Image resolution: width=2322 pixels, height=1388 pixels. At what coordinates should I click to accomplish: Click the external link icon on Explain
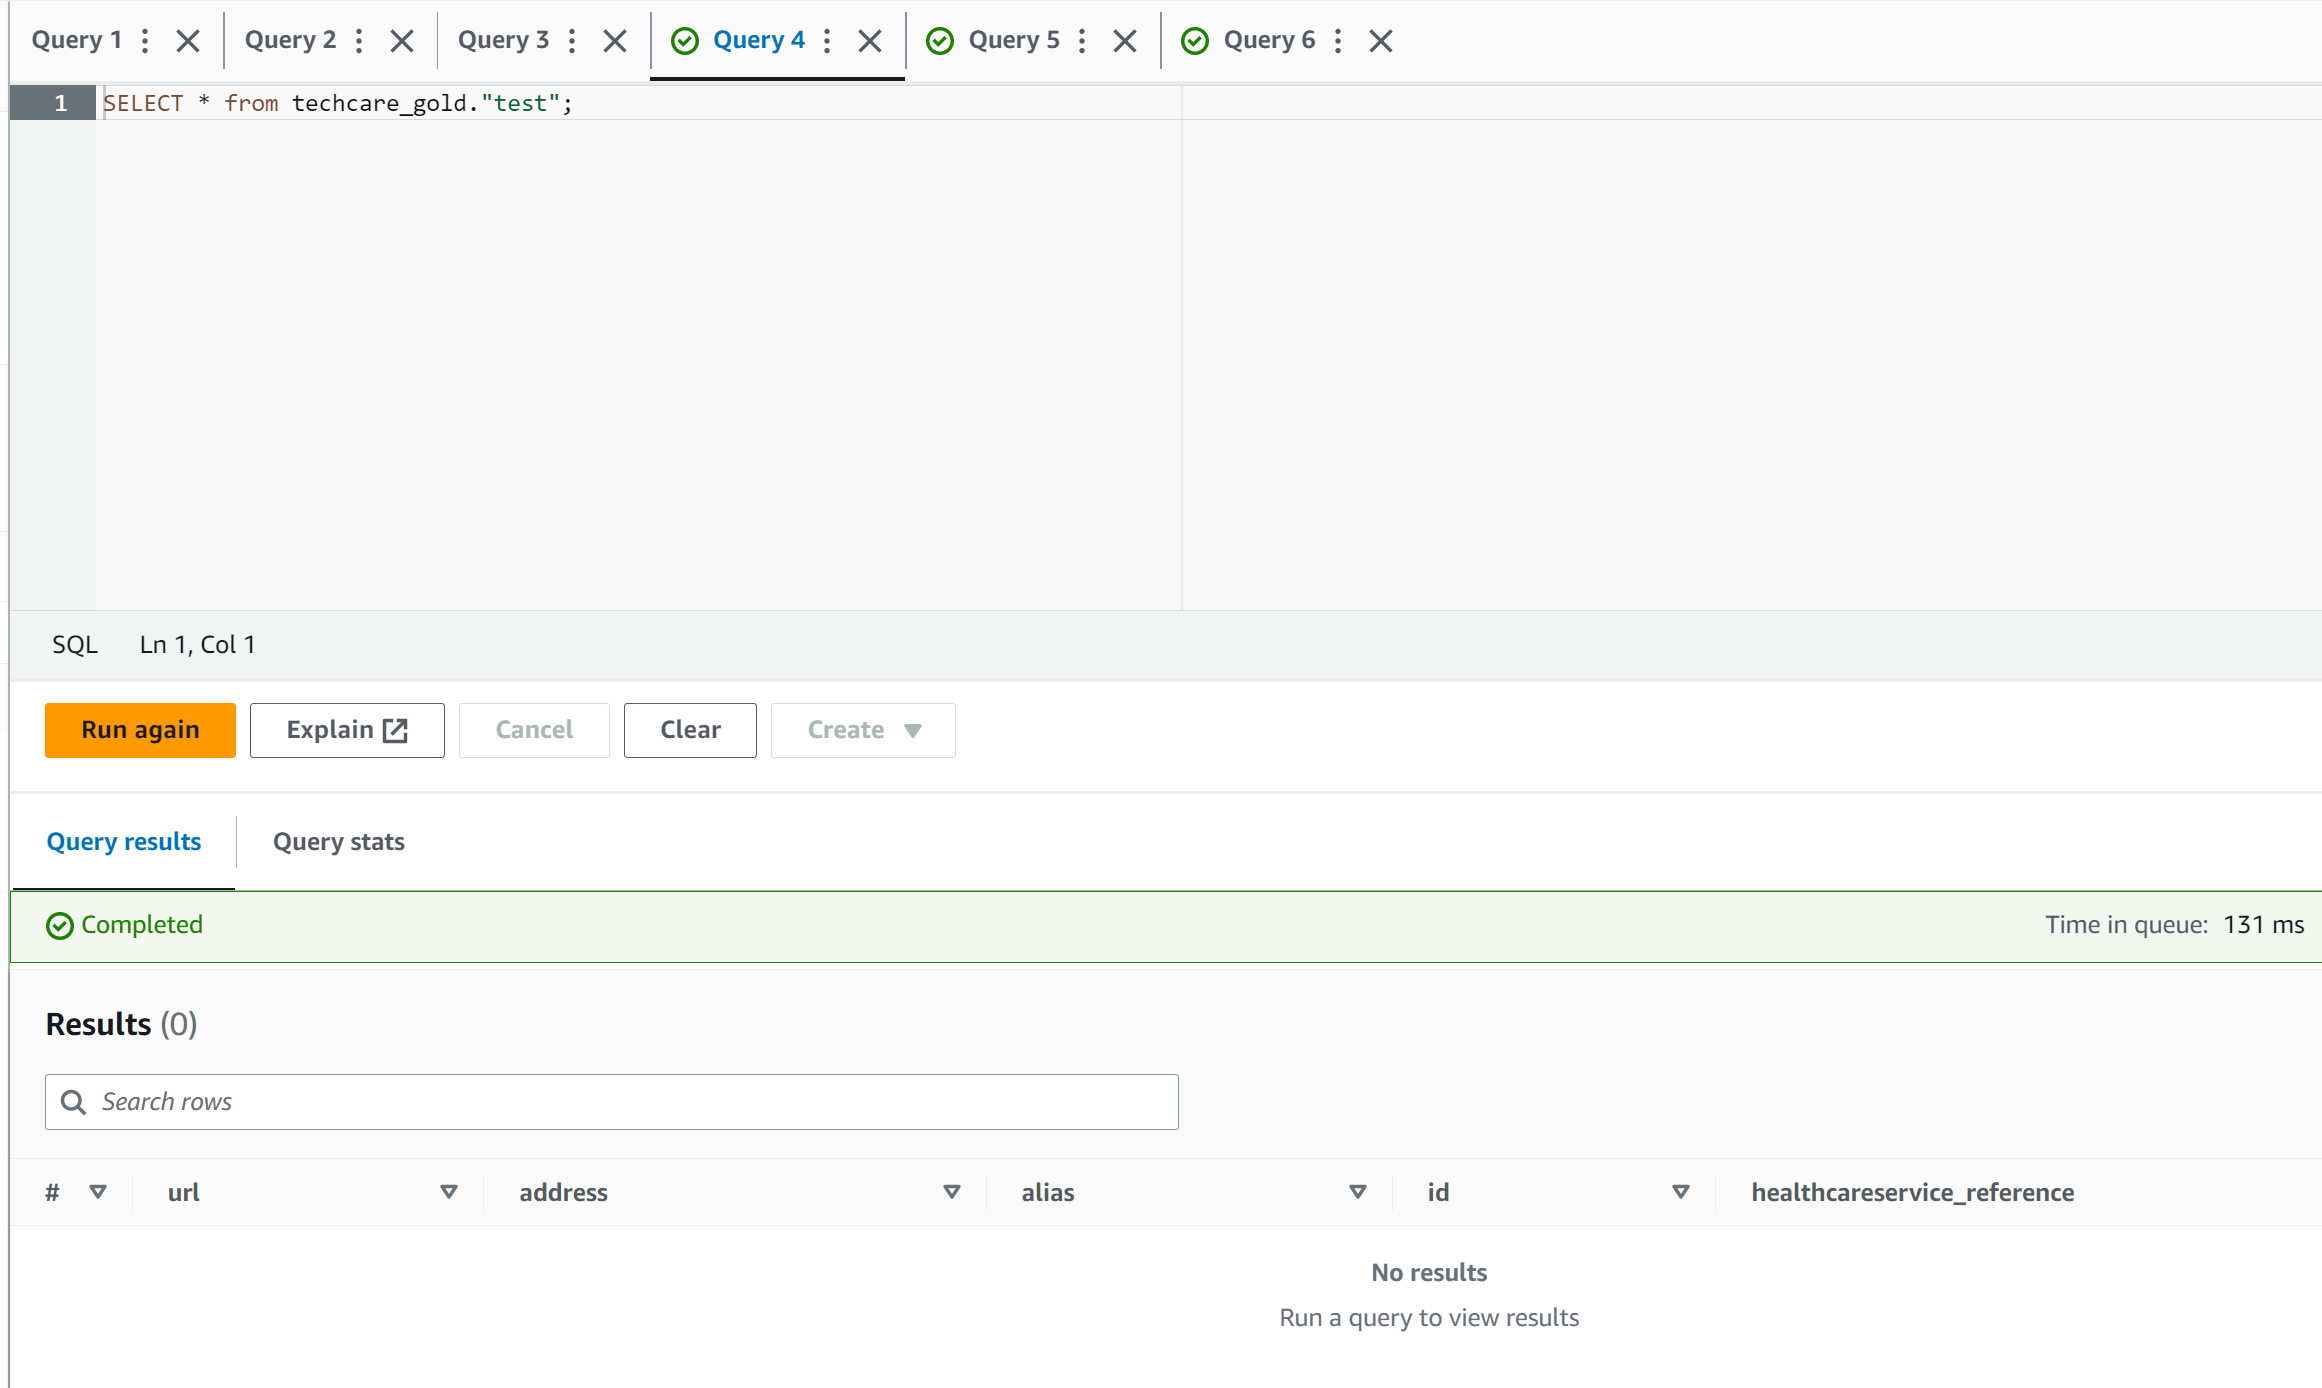394,730
